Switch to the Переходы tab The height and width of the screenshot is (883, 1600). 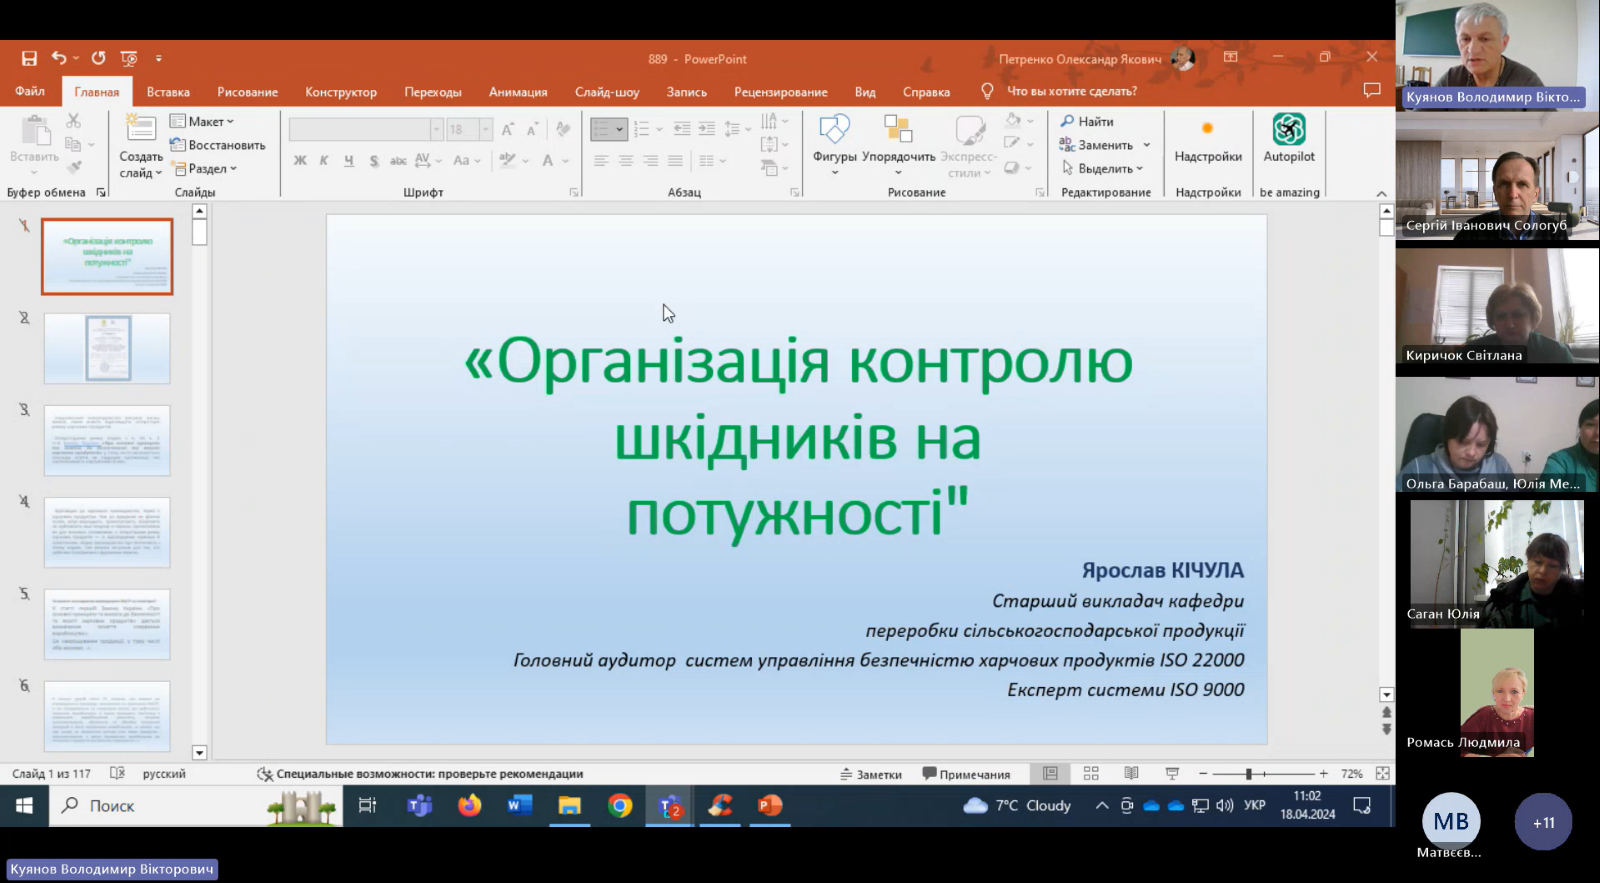click(x=433, y=92)
